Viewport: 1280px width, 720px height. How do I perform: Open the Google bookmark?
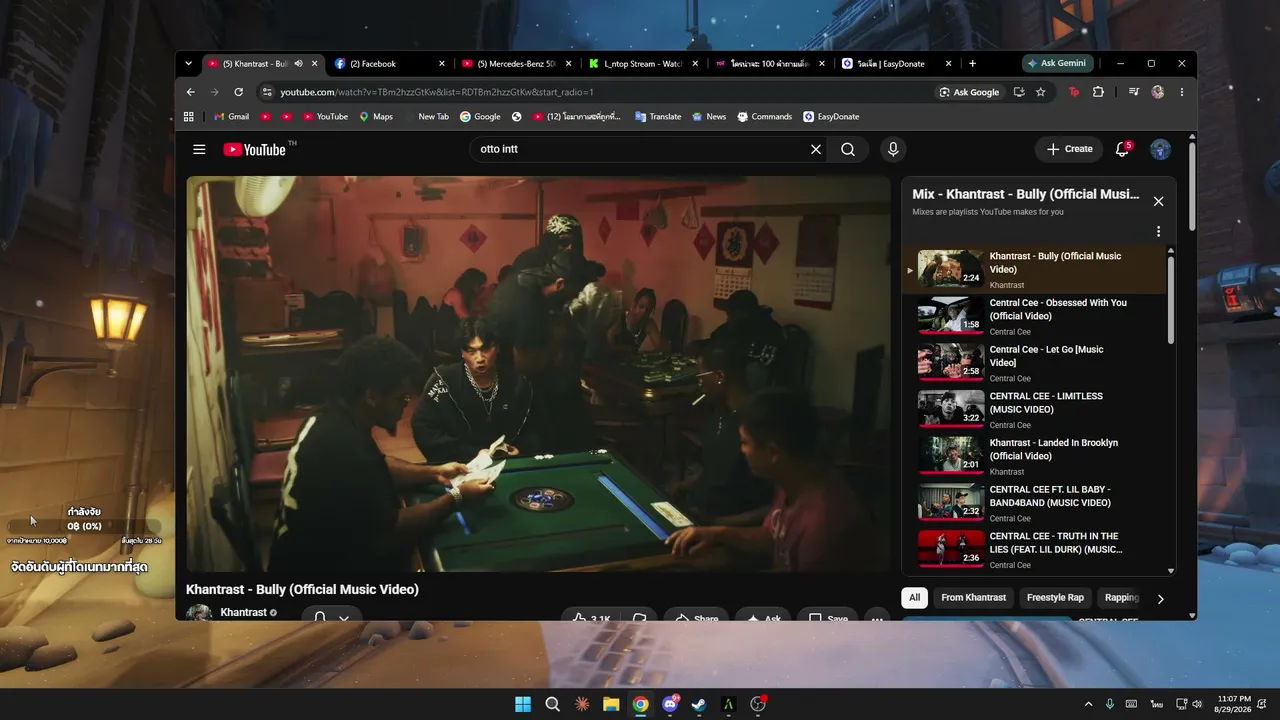click(x=480, y=116)
